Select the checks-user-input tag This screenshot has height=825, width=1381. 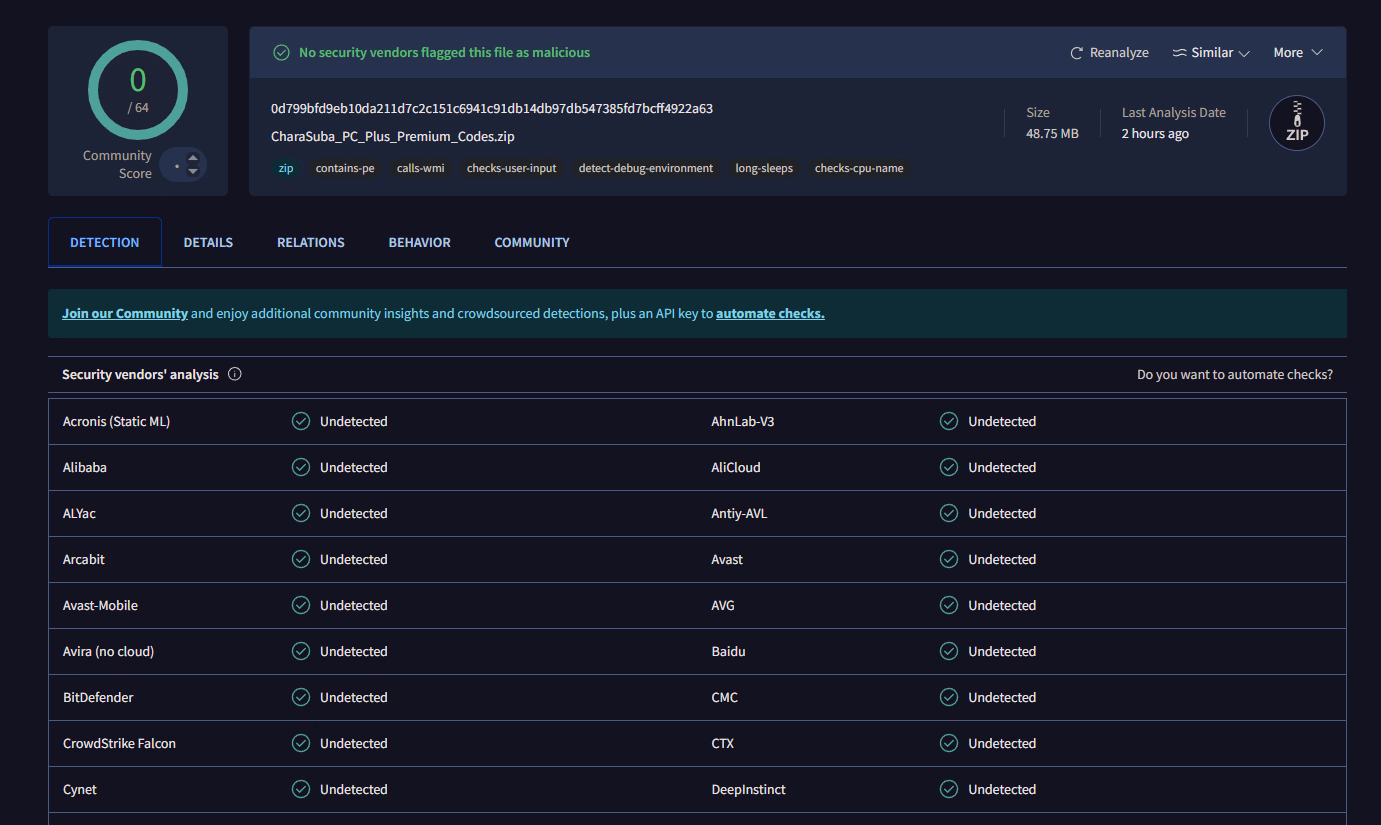[512, 168]
